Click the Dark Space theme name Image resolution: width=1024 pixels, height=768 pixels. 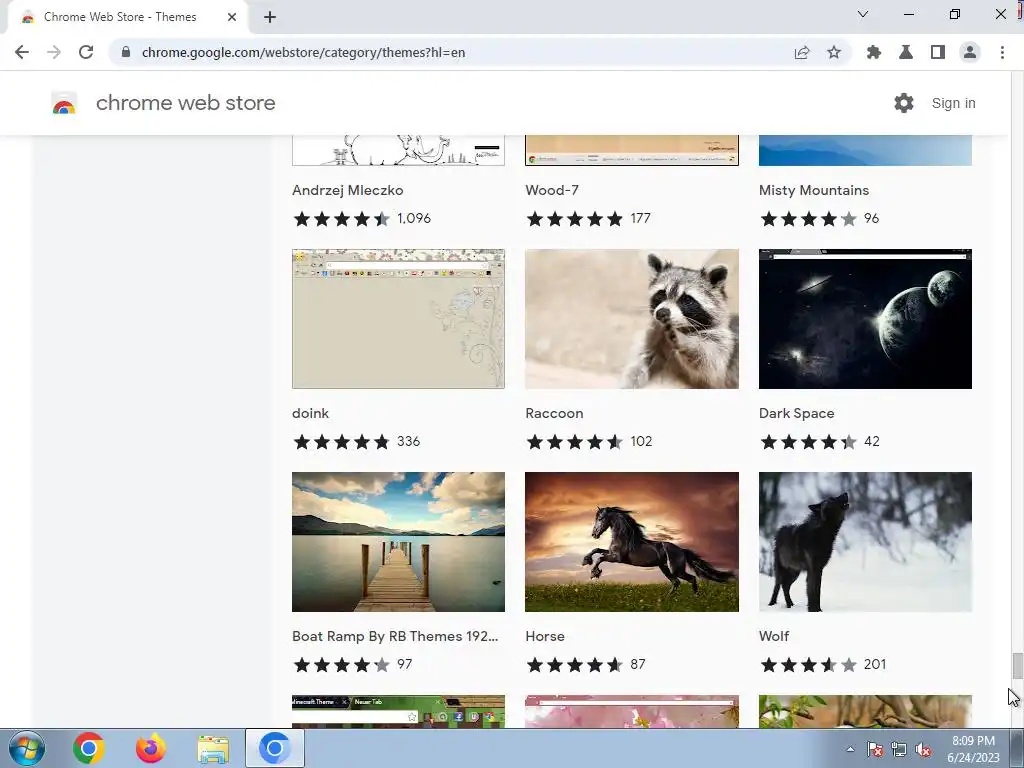pos(796,413)
